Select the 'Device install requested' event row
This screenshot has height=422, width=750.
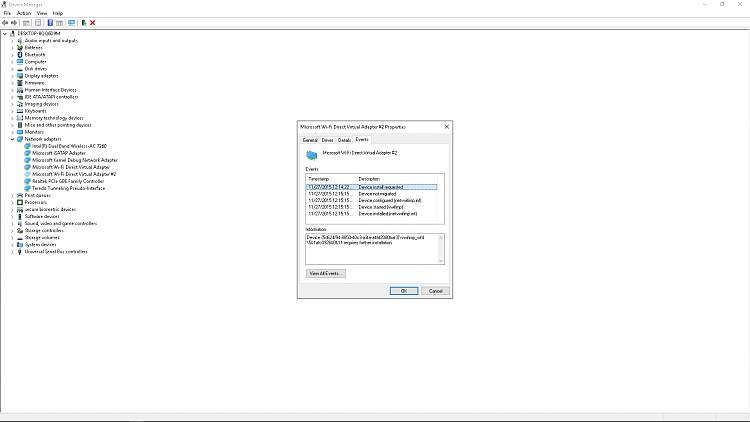372,187
